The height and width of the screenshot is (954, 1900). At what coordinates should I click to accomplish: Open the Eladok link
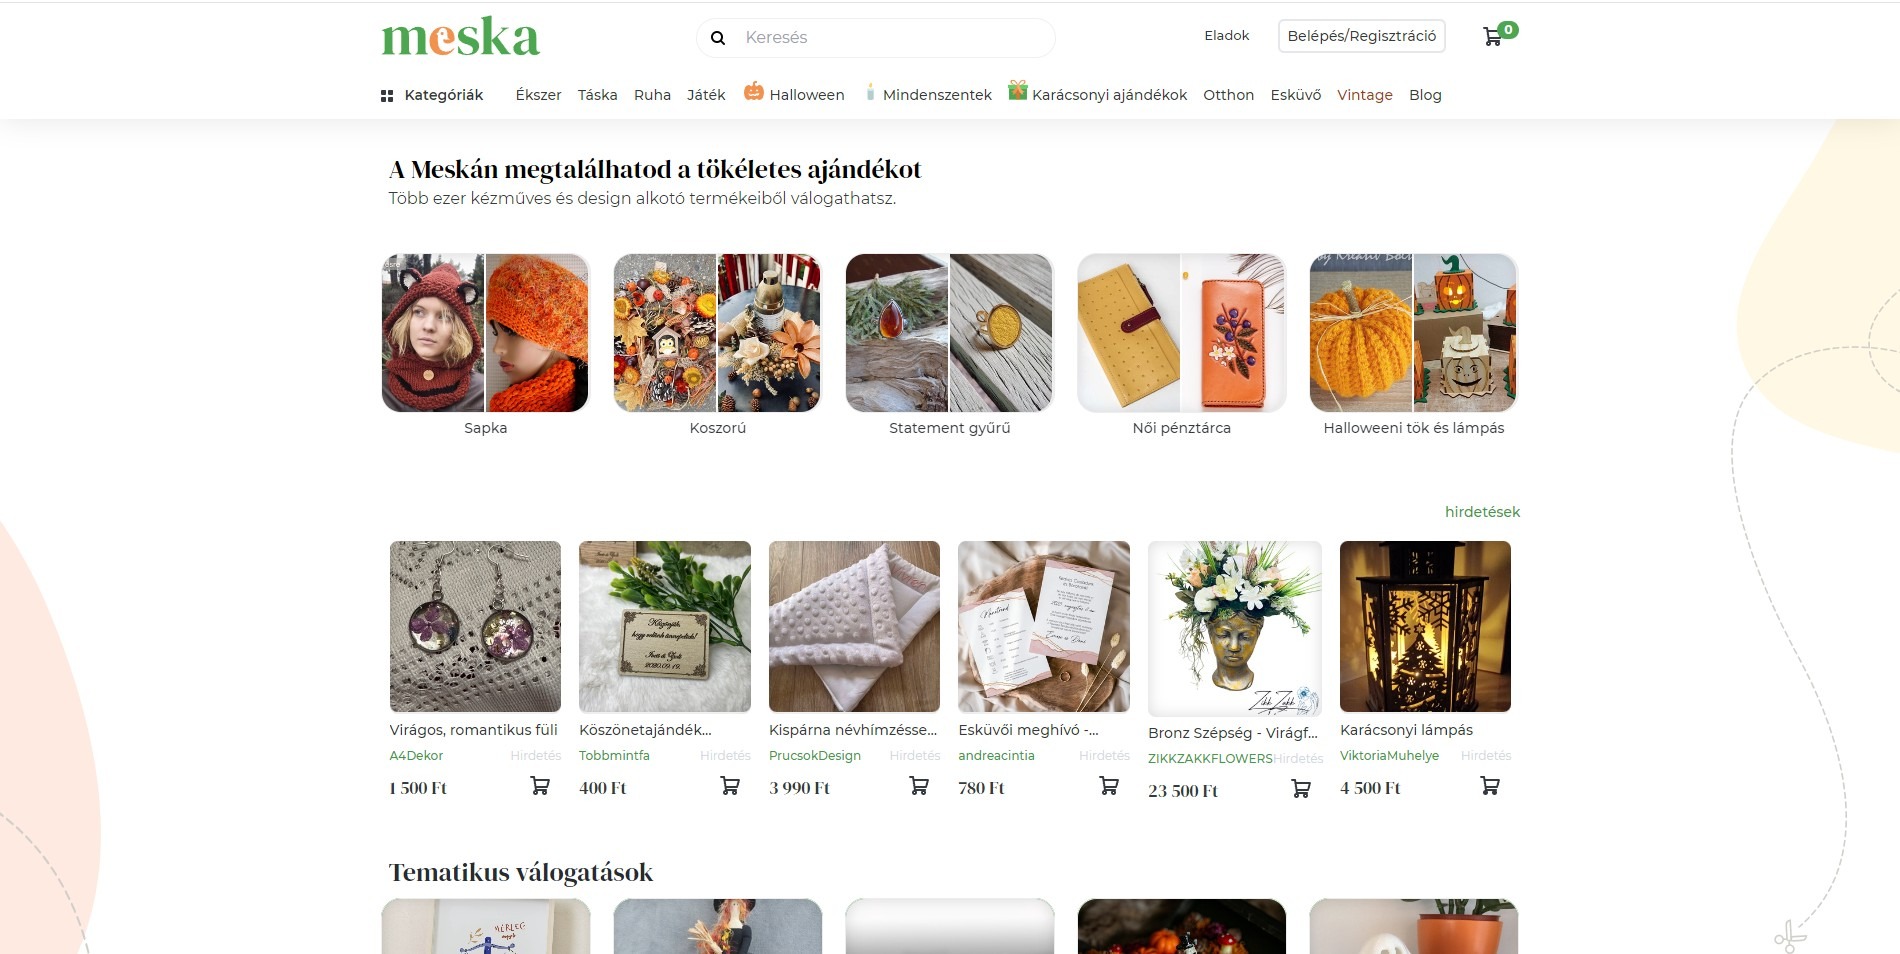pyautogui.click(x=1227, y=36)
